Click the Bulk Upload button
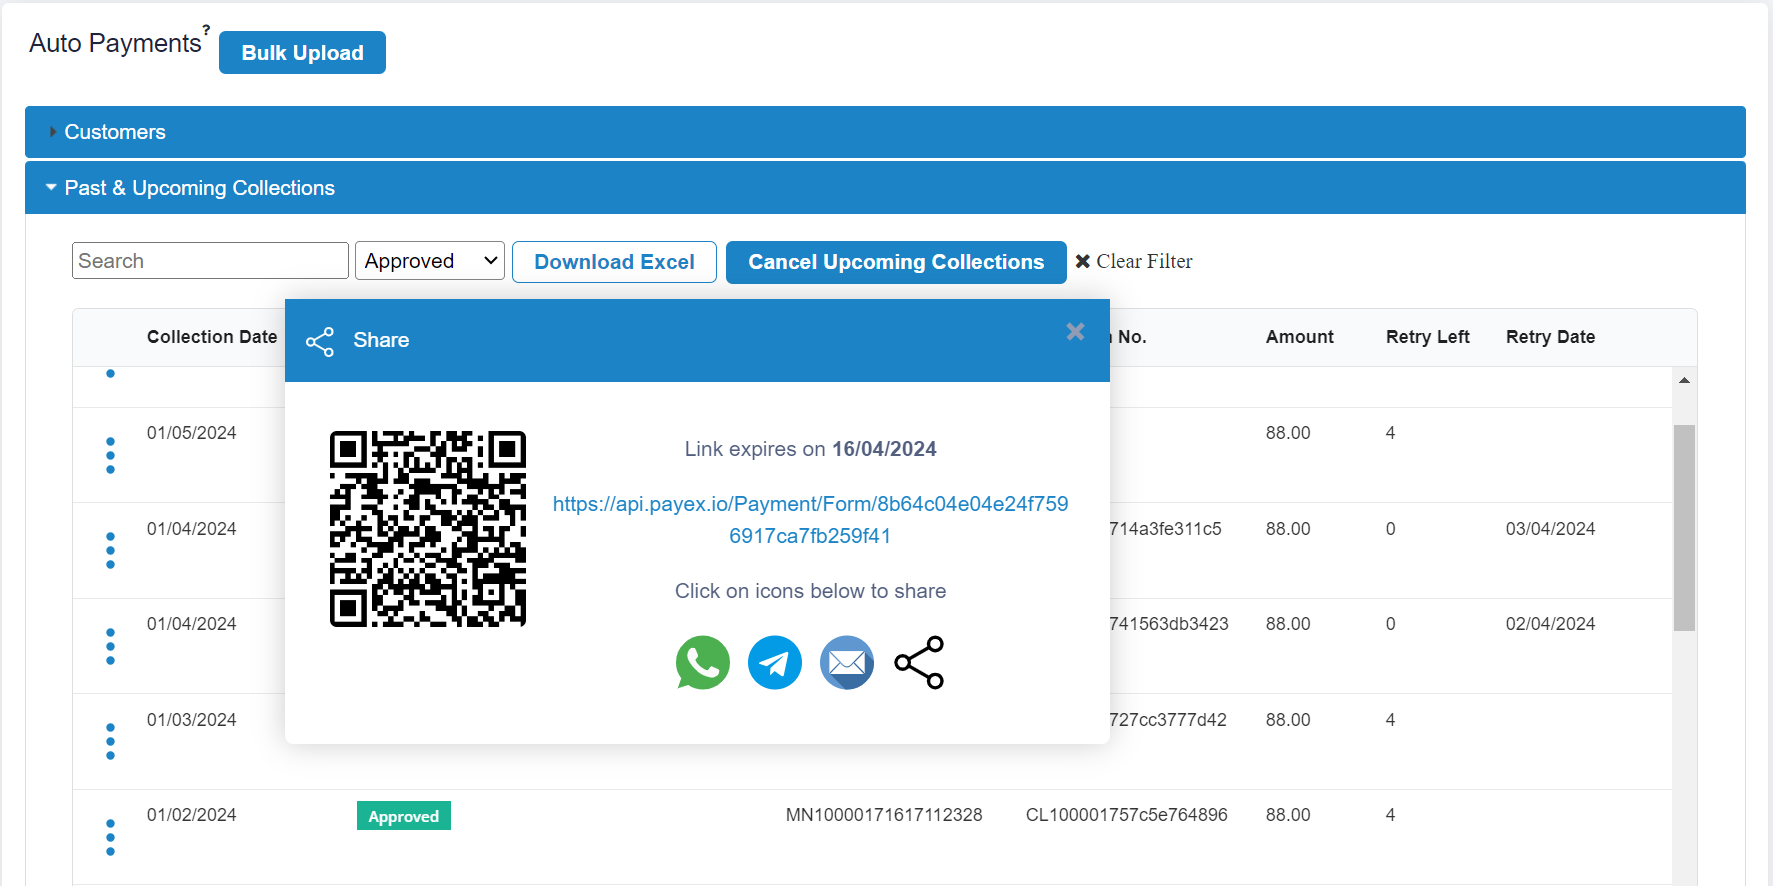1773x886 pixels. [302, 52]
